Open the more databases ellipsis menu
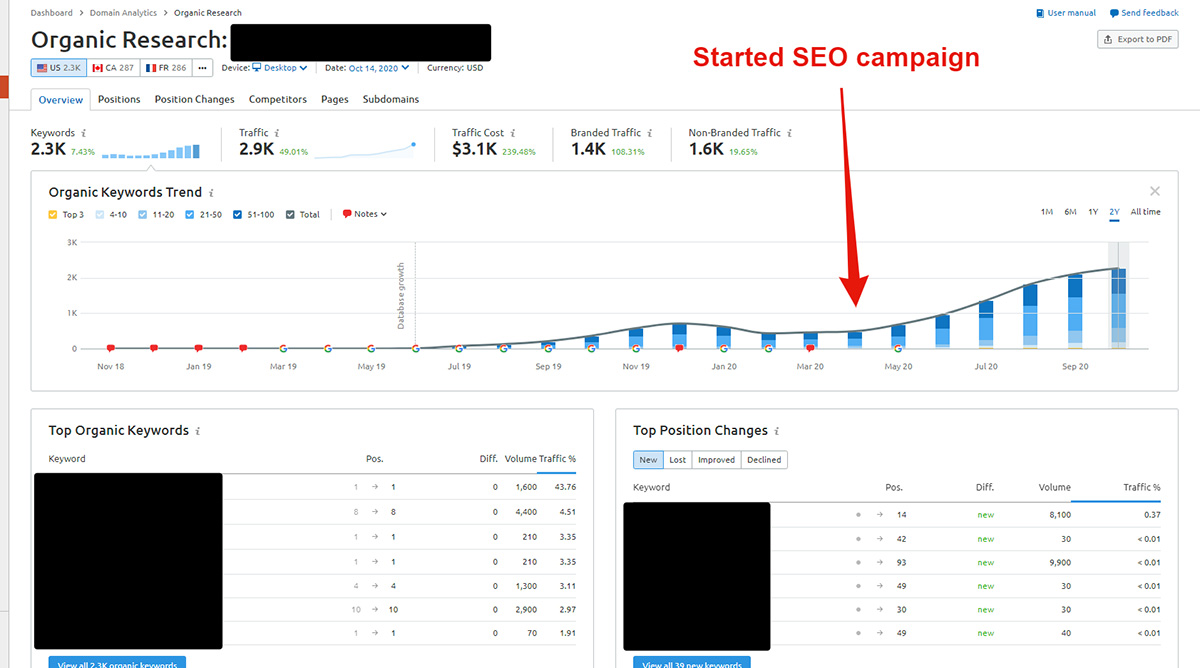Screen dimensions: 1200x668 (201, 67)
